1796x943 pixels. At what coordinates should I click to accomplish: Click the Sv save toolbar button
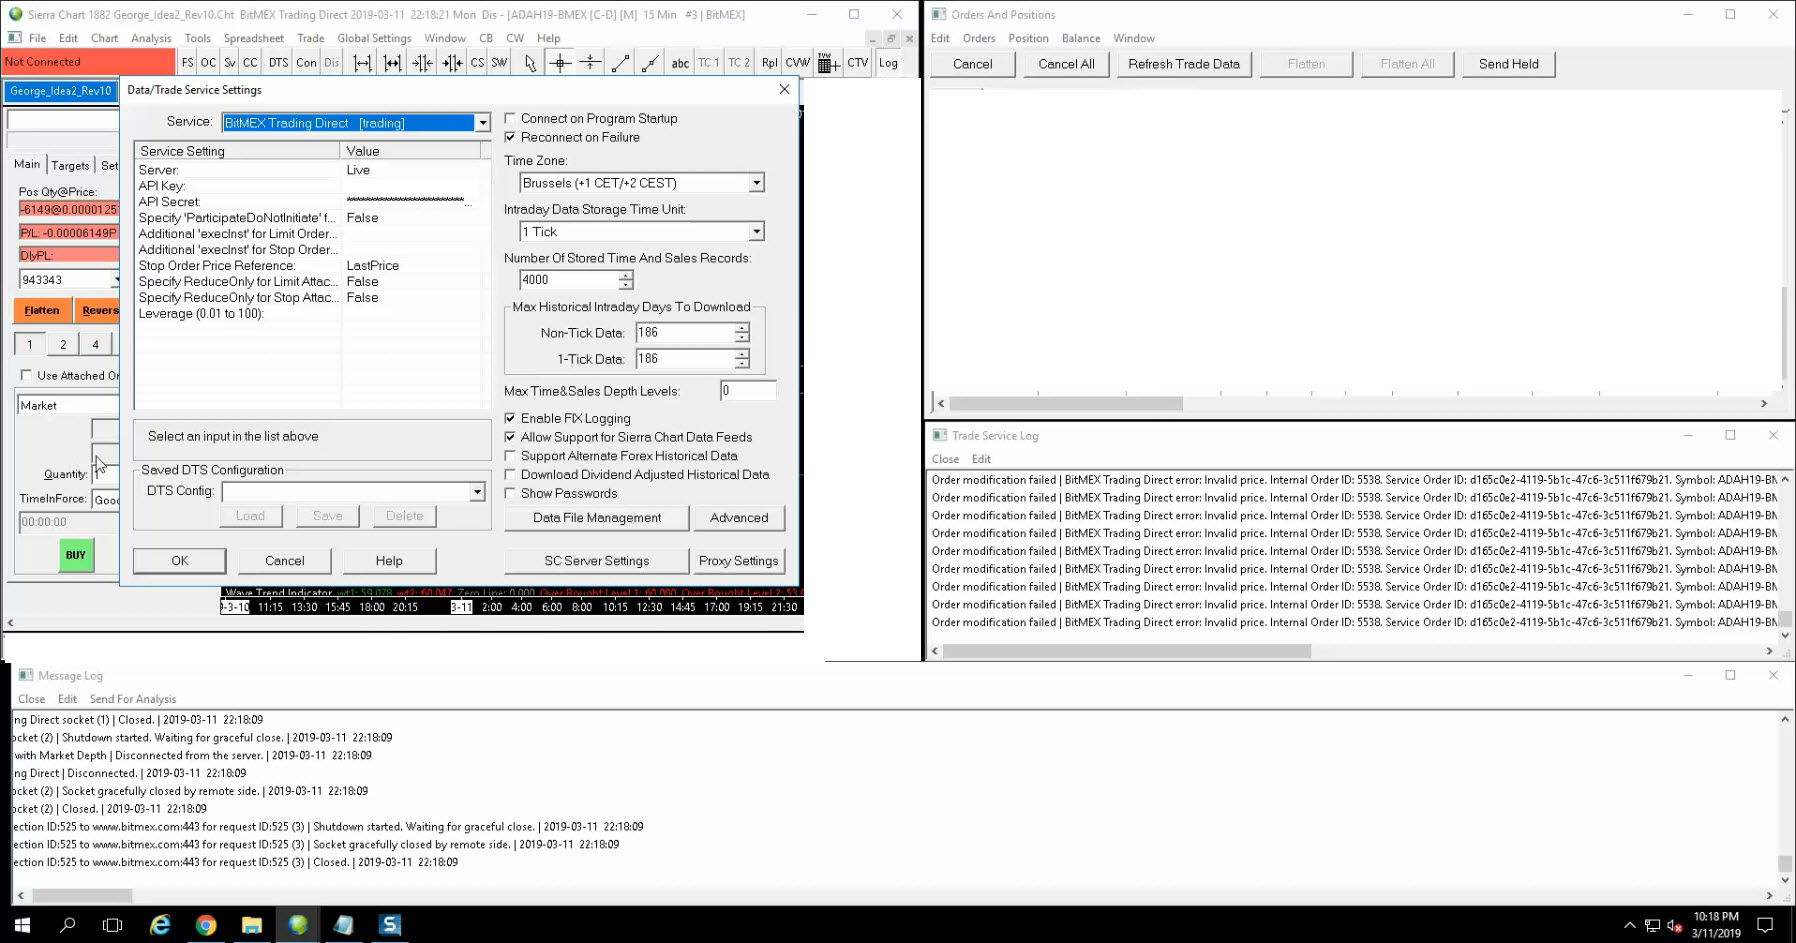click(230, 62)
